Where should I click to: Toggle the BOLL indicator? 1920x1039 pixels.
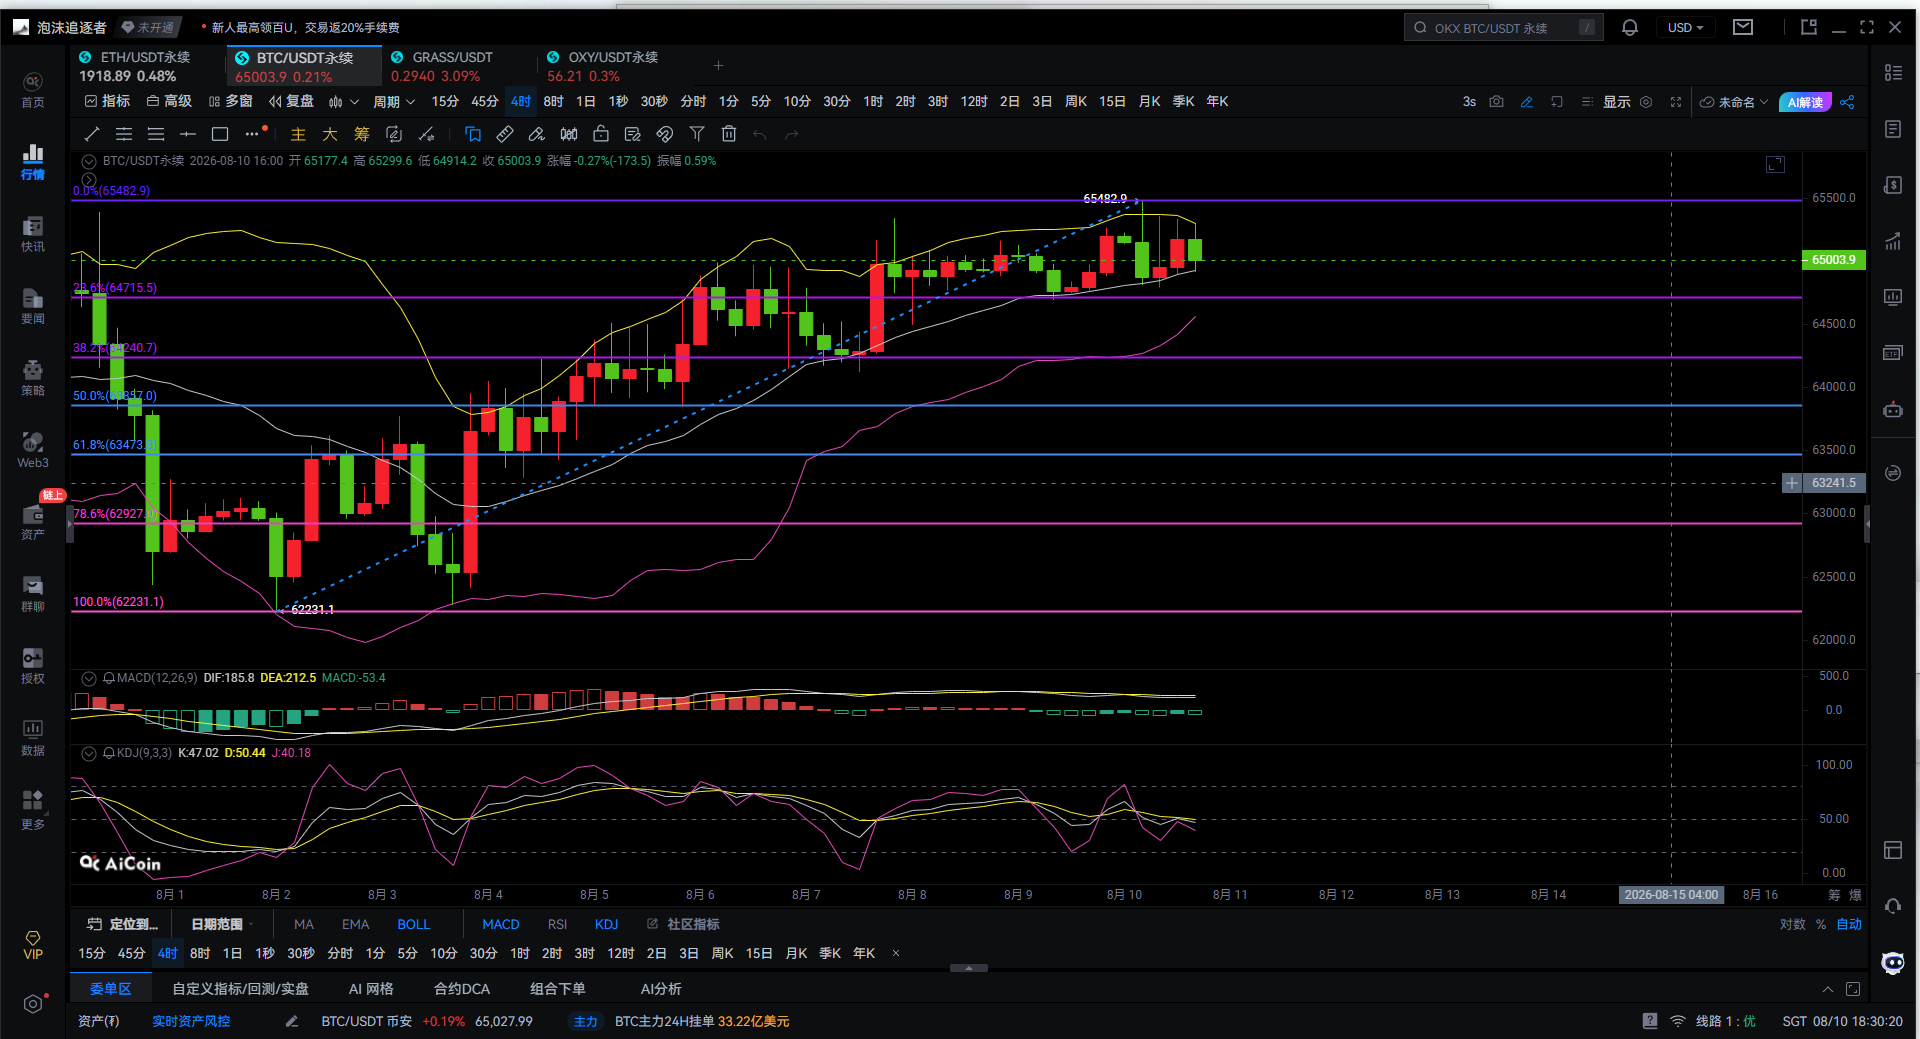tap(413, 924)
